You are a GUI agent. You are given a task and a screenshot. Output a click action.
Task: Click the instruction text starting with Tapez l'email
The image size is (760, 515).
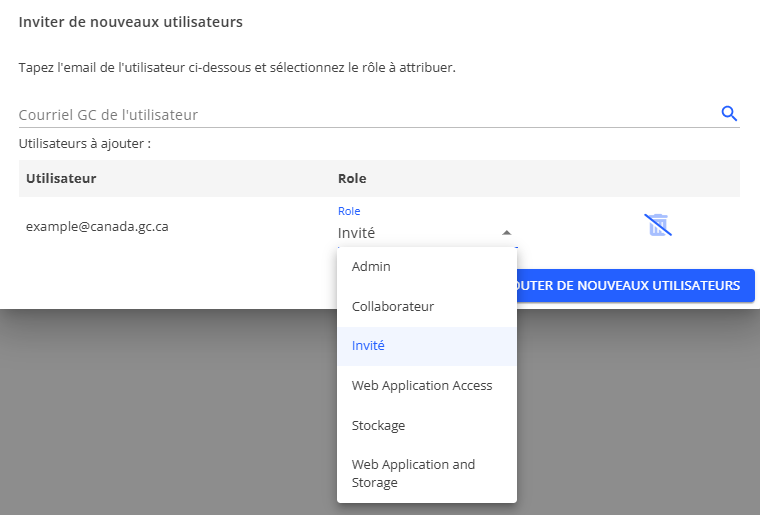click(237, 68)
